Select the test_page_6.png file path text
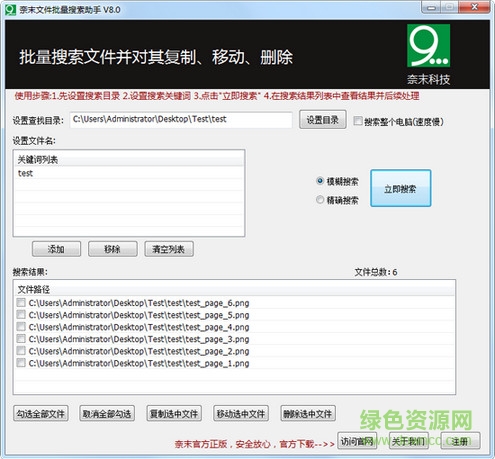495x459 pixels. (x=139, y=303)
